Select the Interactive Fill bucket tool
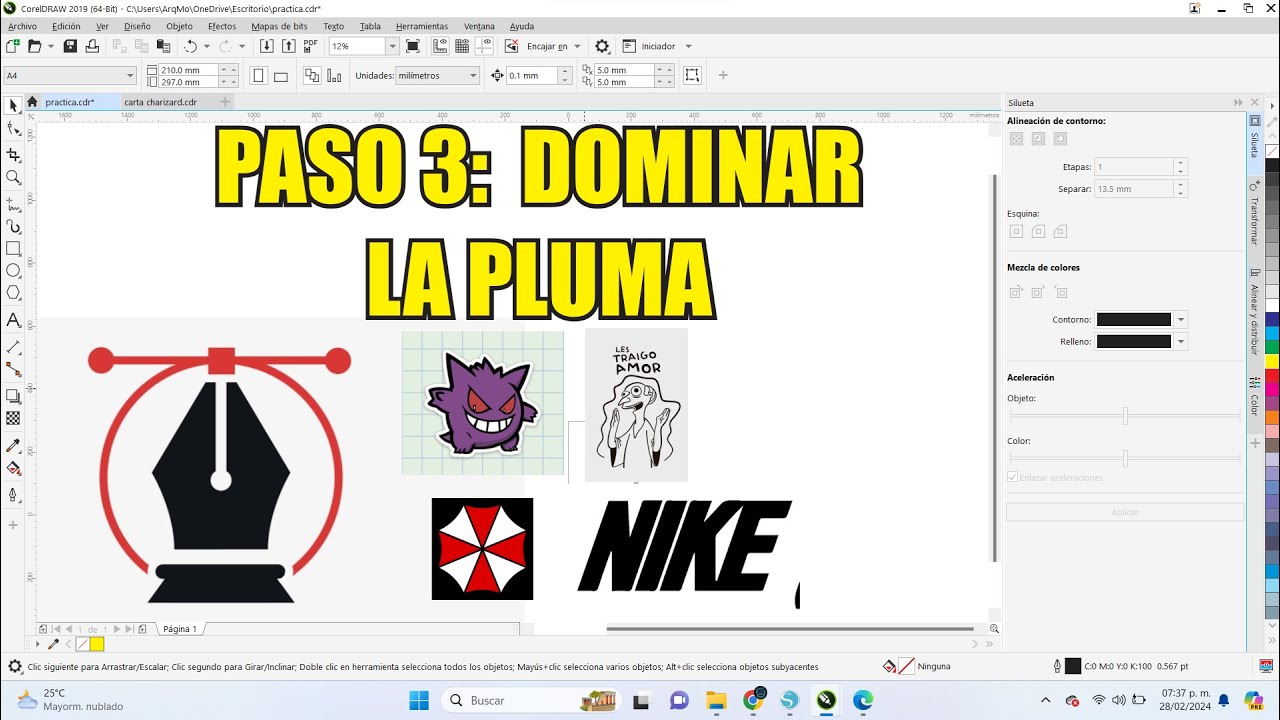Screen dimensions: 1280x720 [x=13, y=468]
